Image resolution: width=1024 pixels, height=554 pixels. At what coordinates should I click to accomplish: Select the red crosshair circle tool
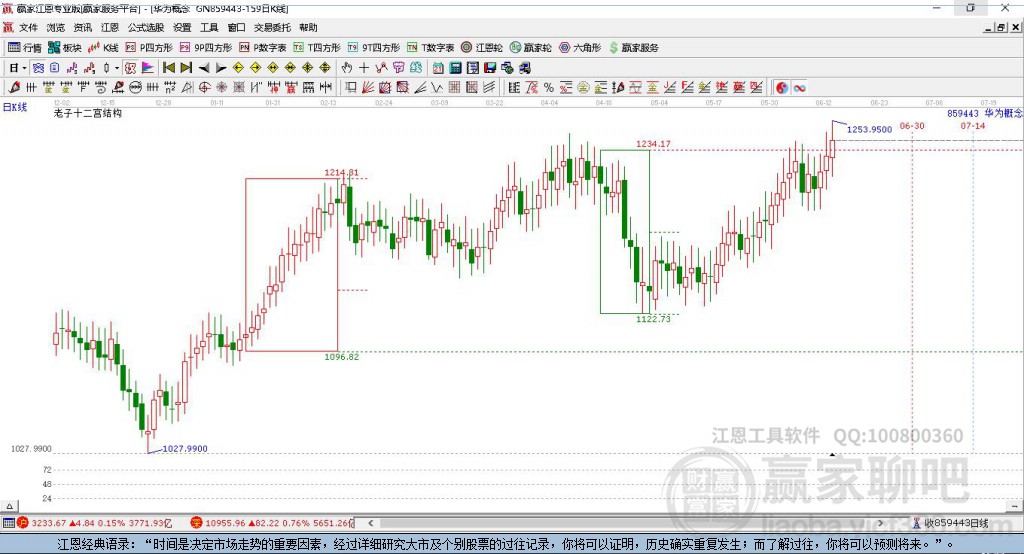(x=204, y=88)
